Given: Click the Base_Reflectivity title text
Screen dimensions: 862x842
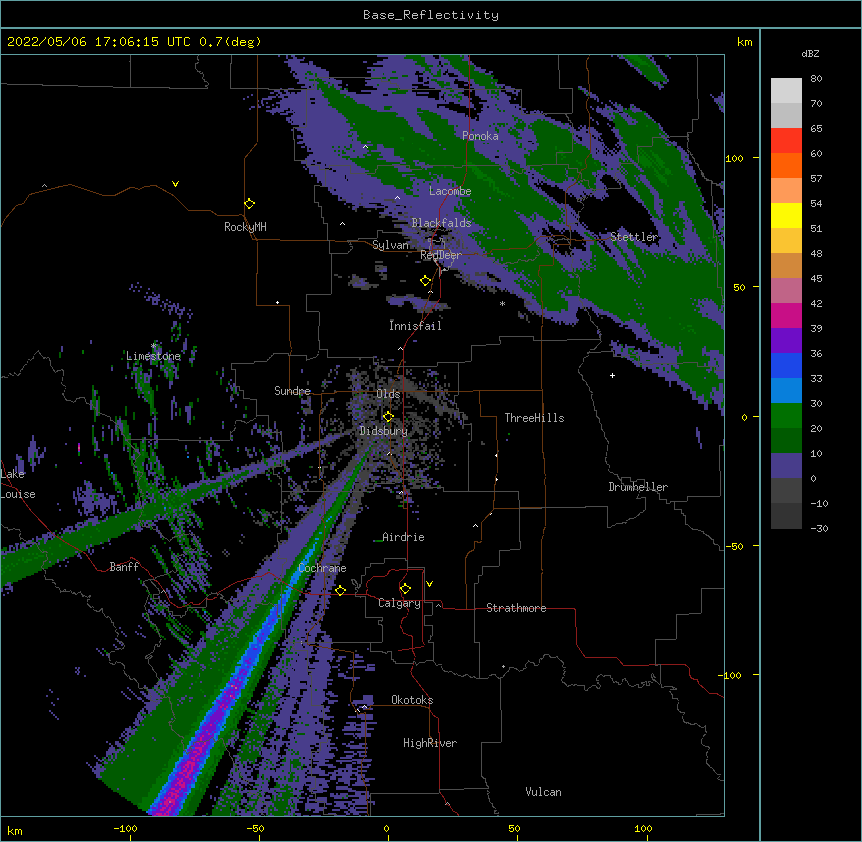Looking at the screenshot, I should 431,15.
